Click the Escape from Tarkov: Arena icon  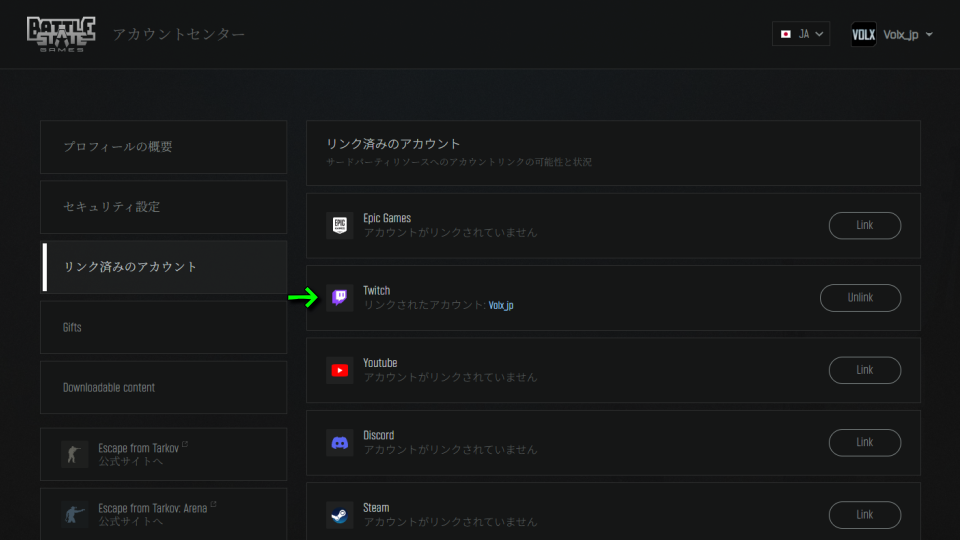pos(74,514)
